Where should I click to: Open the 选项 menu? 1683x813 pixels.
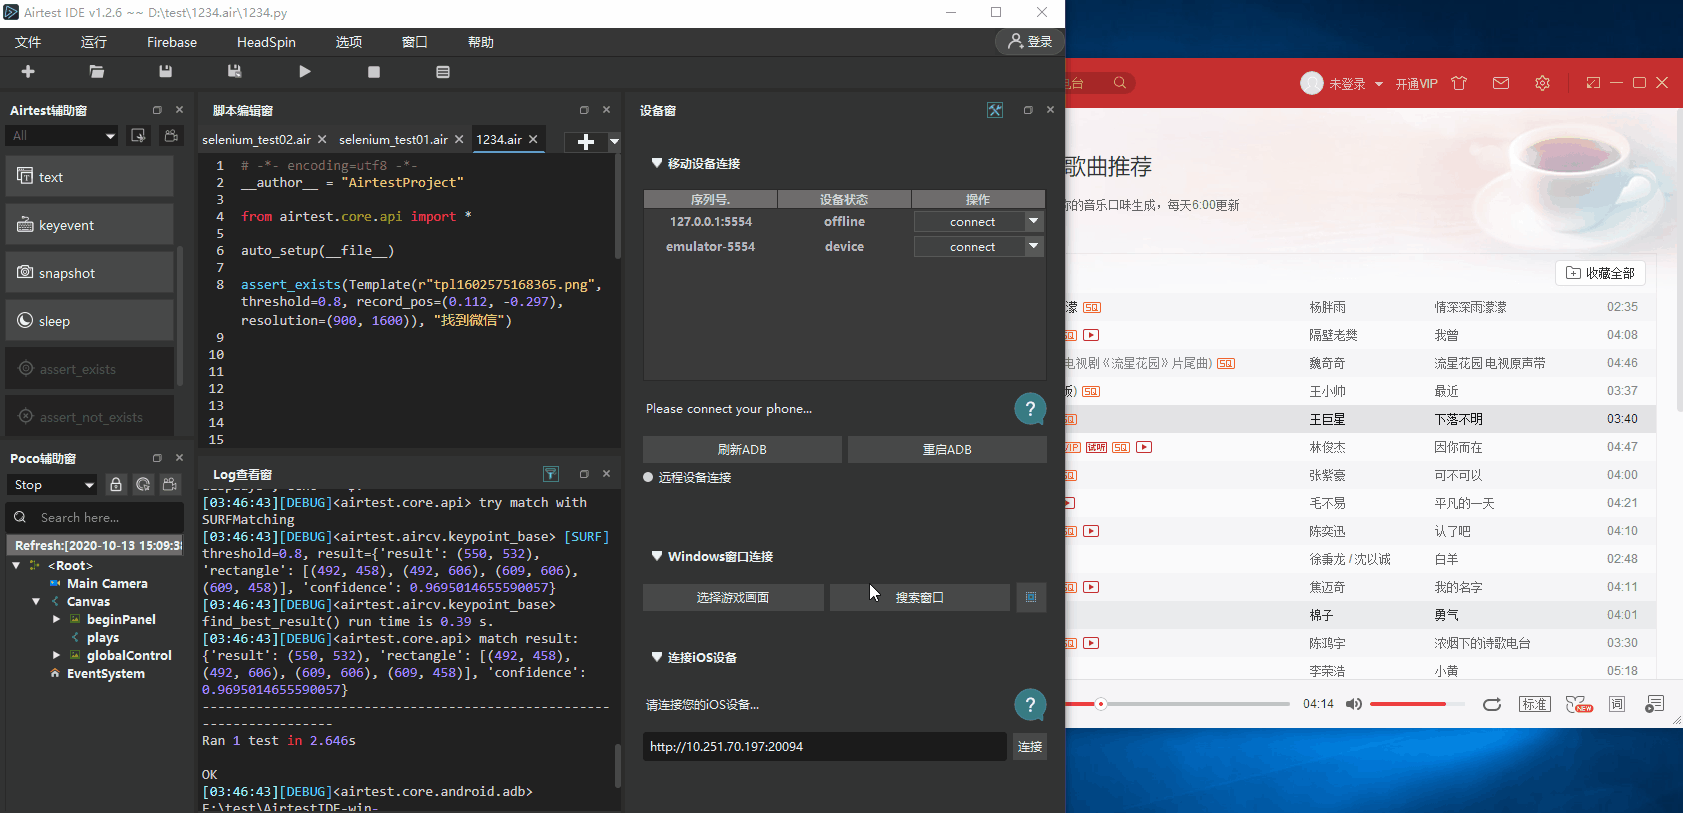[349, 42]
